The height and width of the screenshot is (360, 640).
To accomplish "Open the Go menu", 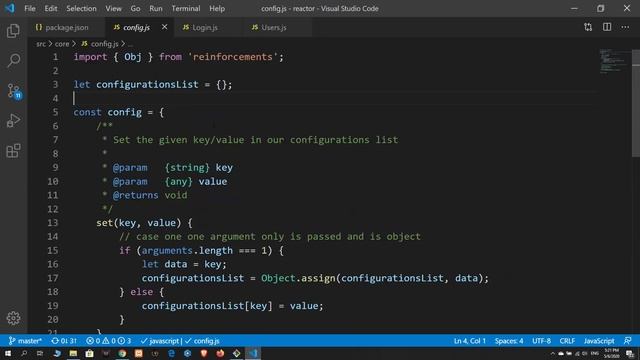I will coord(136,8).
